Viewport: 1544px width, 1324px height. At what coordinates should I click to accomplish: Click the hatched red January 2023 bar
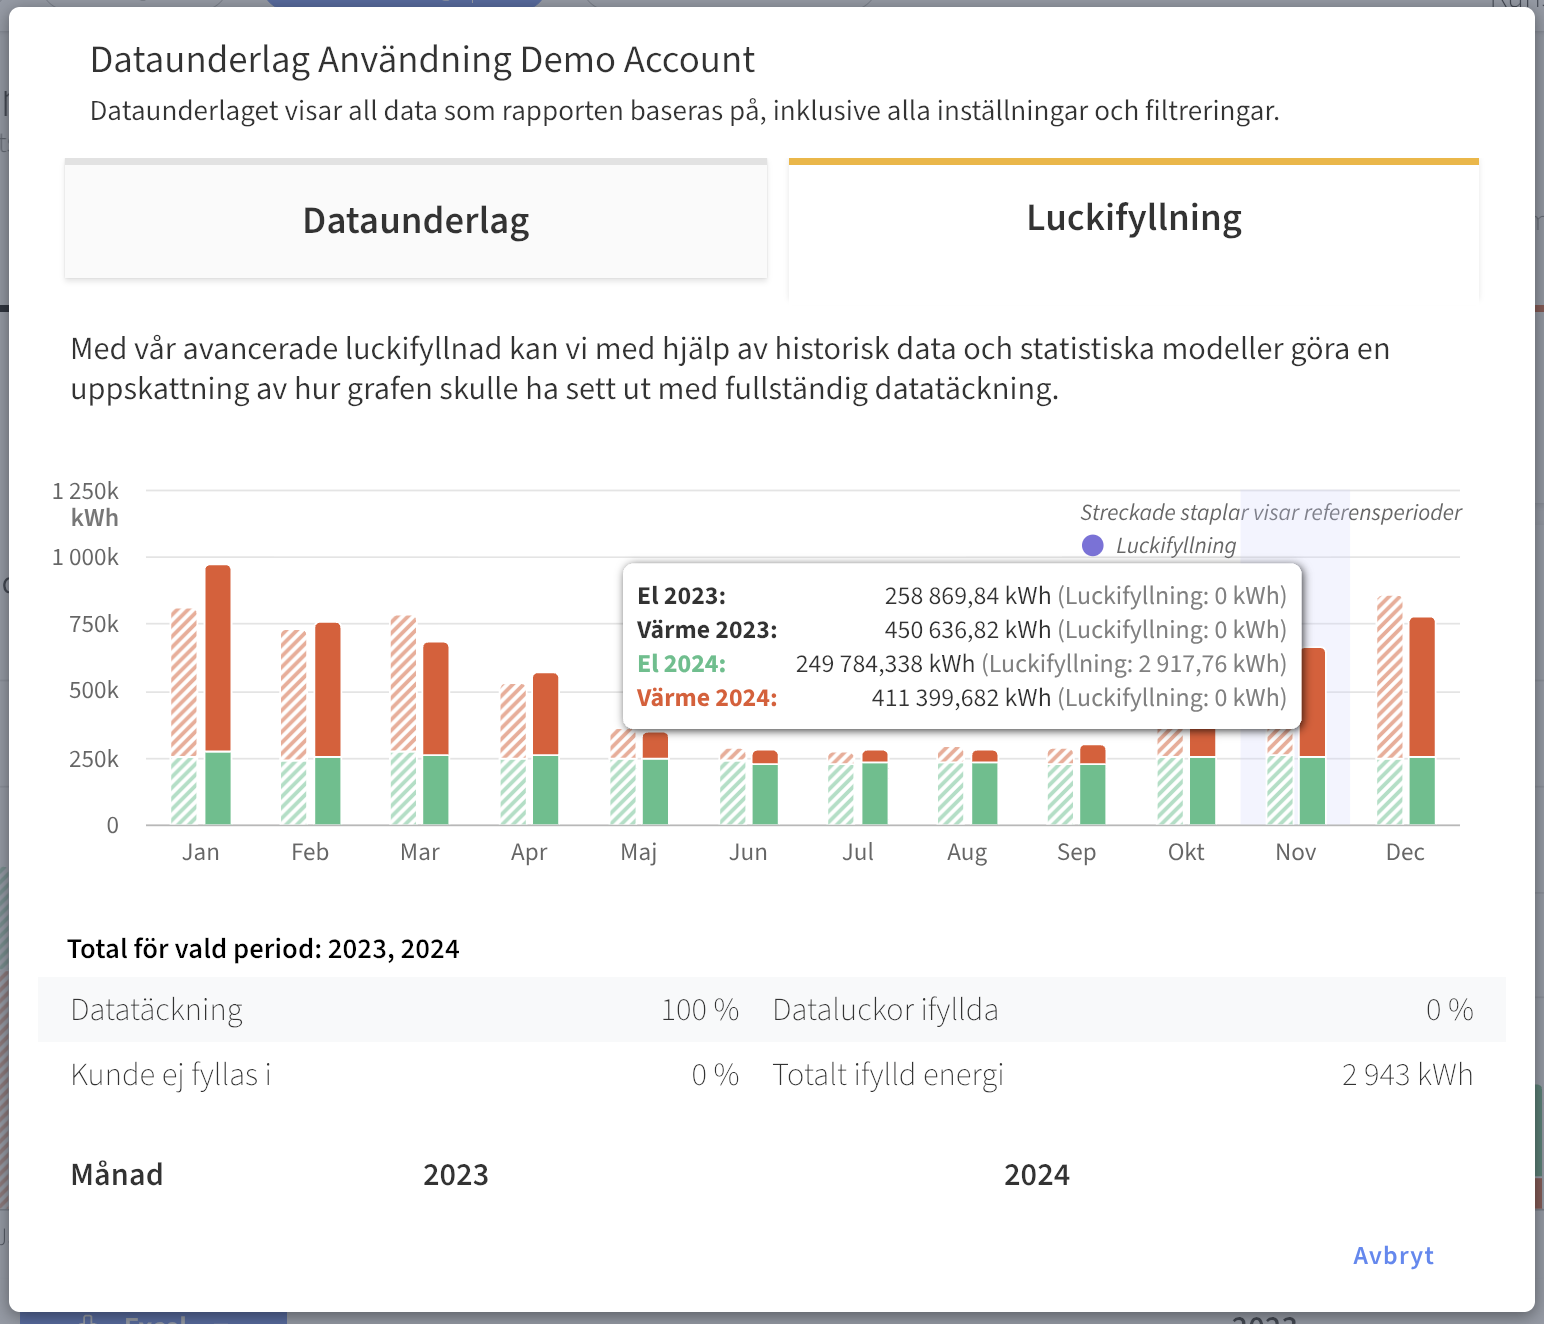pos(184,682)
